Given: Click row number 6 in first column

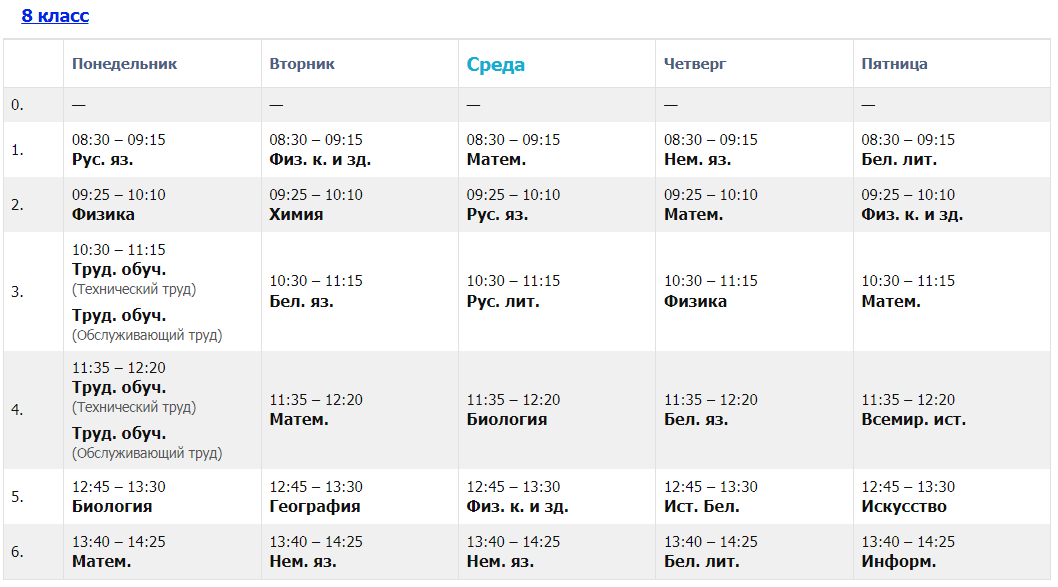Looking at the screenshot, I should 17,552.
